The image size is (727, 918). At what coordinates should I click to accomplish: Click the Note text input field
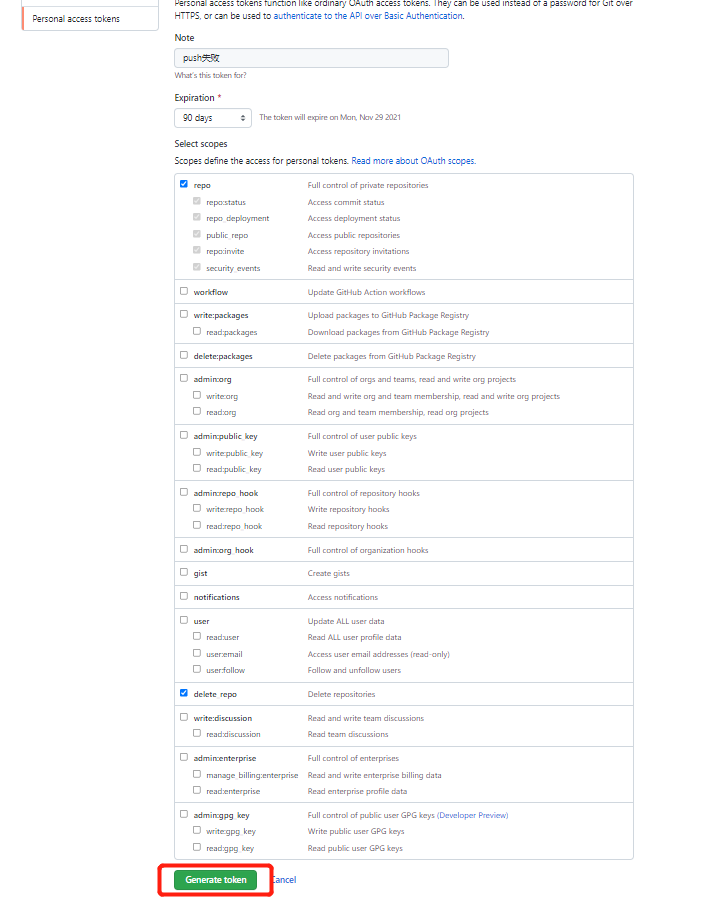tap(311, 58)
